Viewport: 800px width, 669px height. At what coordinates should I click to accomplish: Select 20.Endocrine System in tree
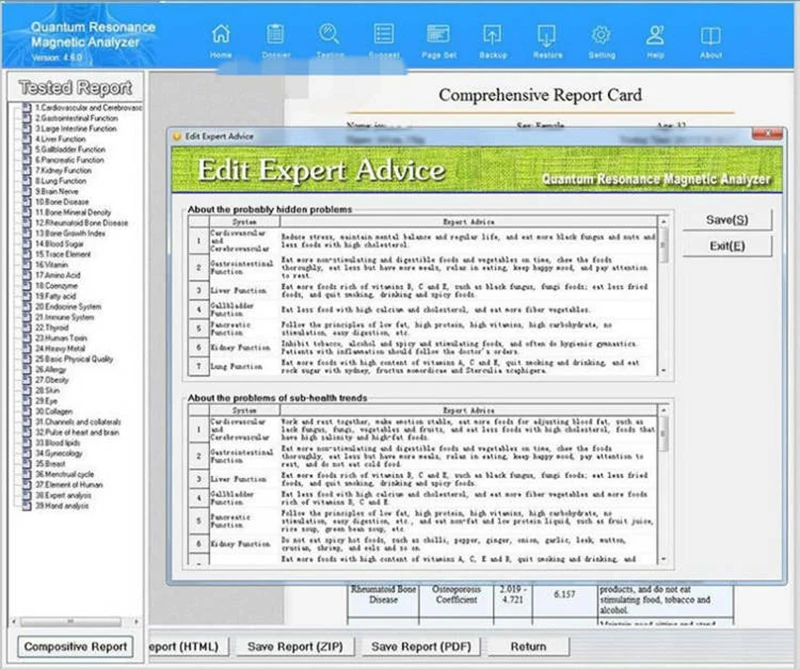(68, 307)
